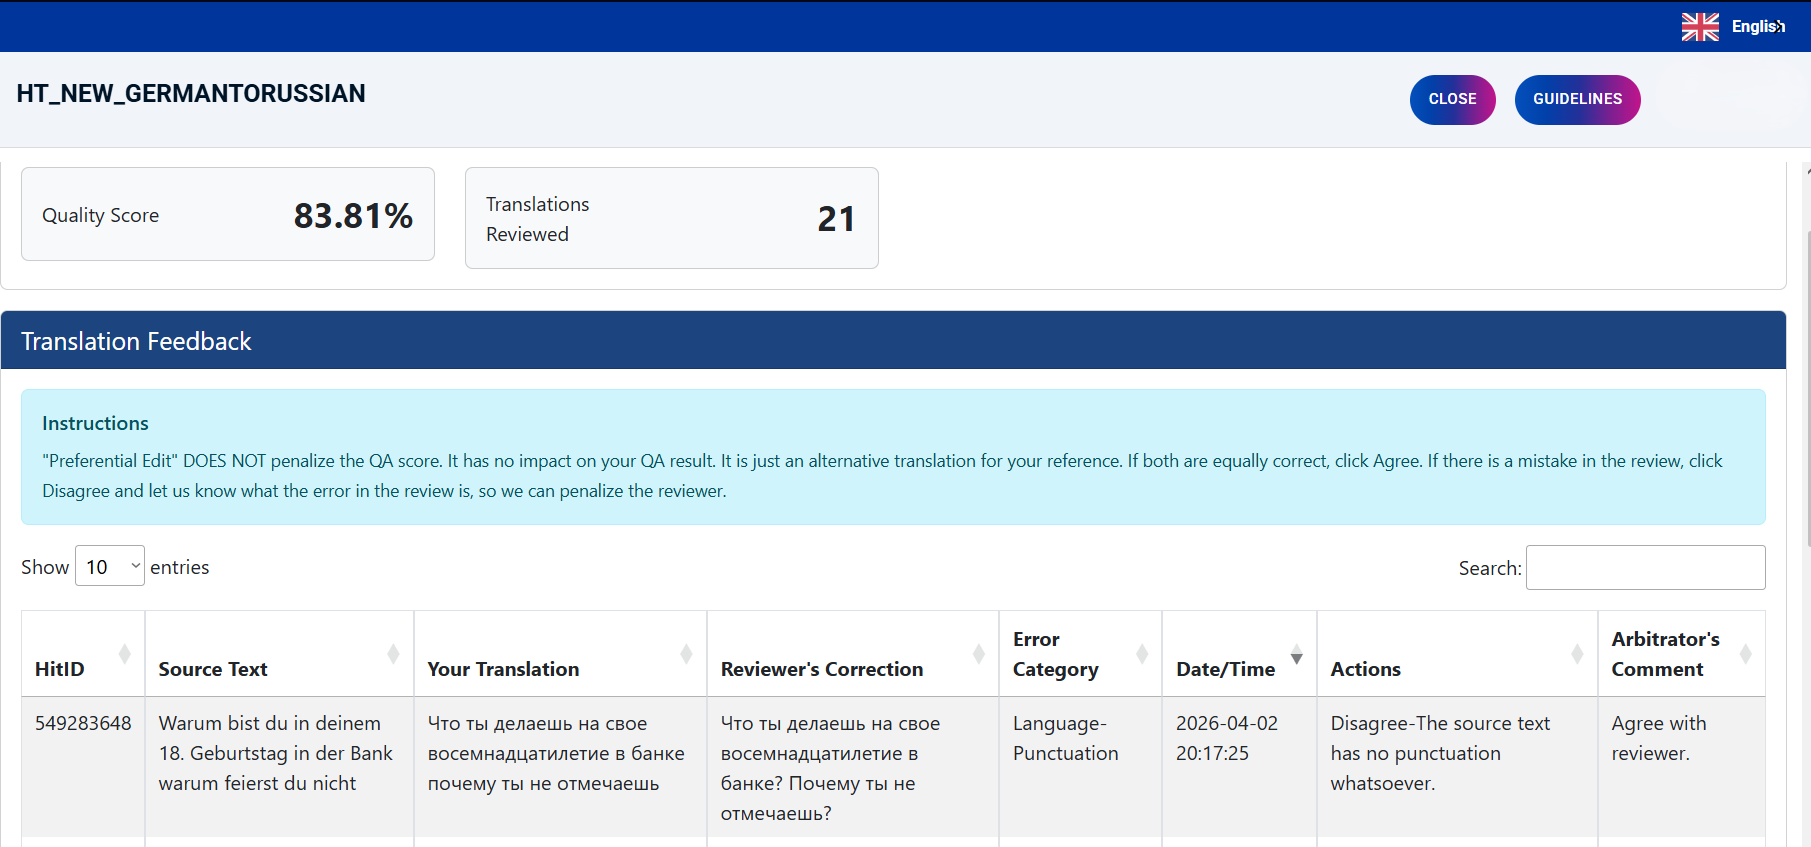Select HitID 549283648 cell

(x=83, y=724)
